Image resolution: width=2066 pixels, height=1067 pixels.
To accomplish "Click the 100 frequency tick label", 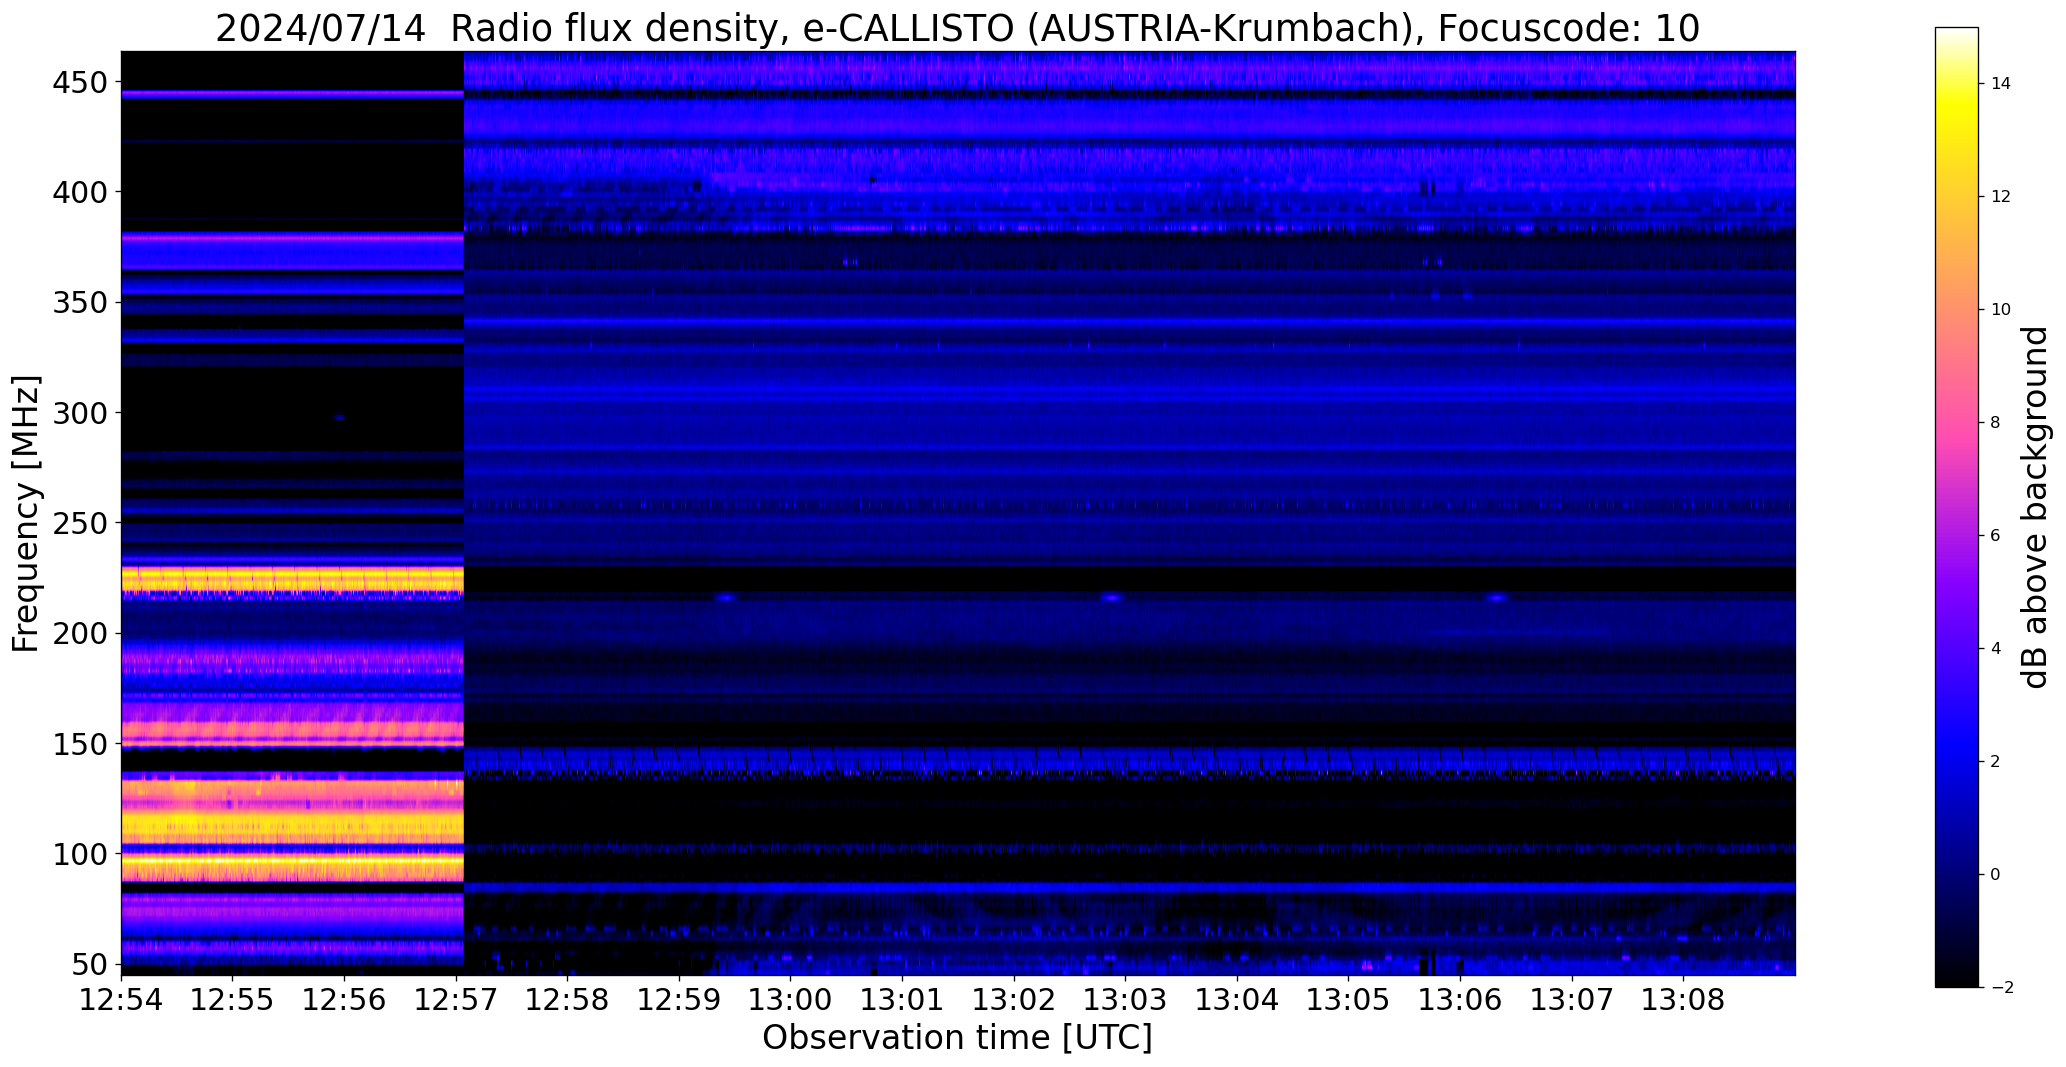I will pos(78,855).
